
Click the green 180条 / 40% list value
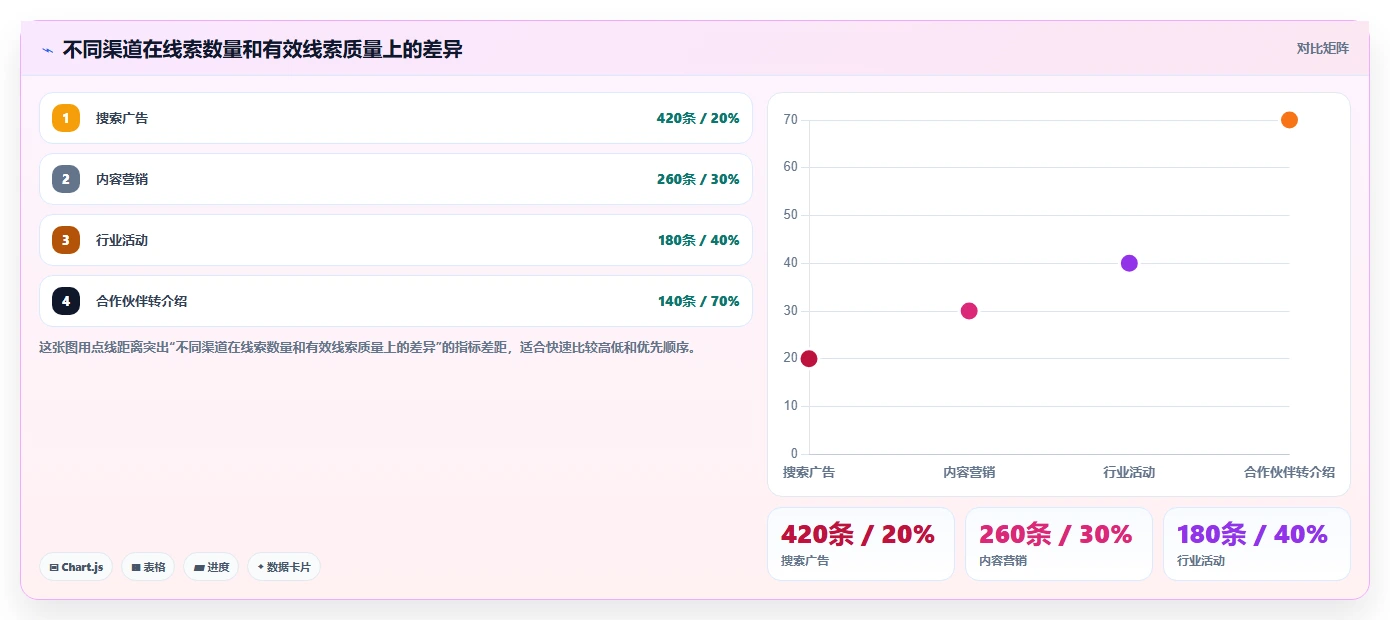pos(698,240)
